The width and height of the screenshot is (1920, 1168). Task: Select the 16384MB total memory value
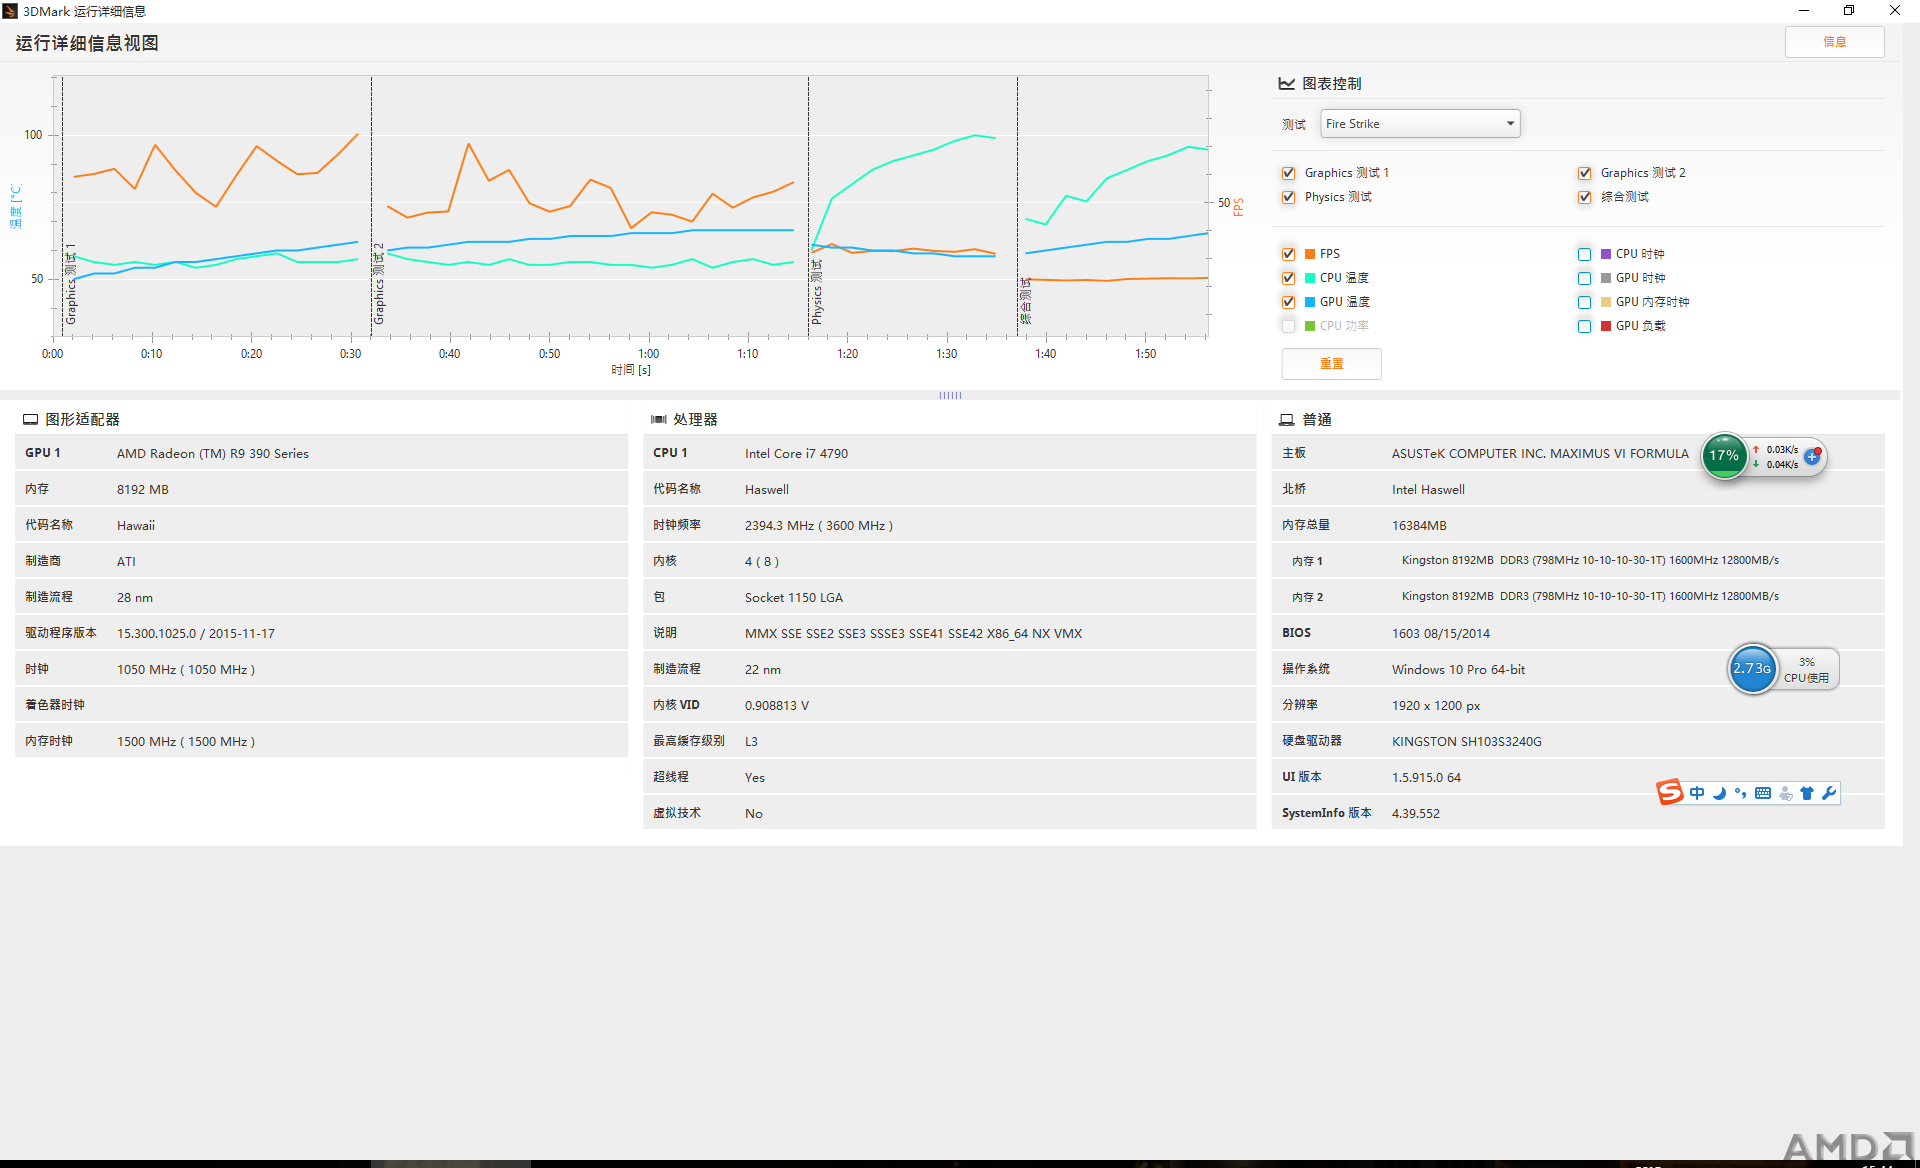(1419, 526)
